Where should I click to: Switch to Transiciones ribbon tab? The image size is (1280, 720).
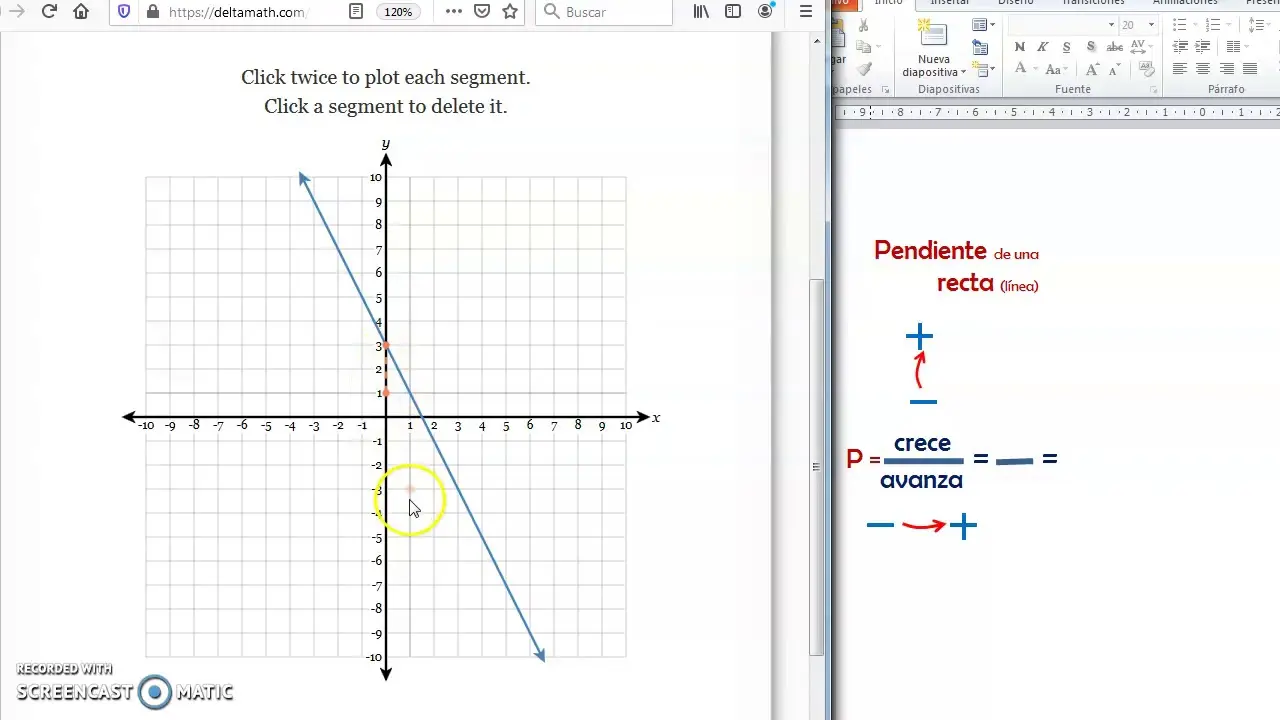pyautogui.click(x=1092, y=3)
